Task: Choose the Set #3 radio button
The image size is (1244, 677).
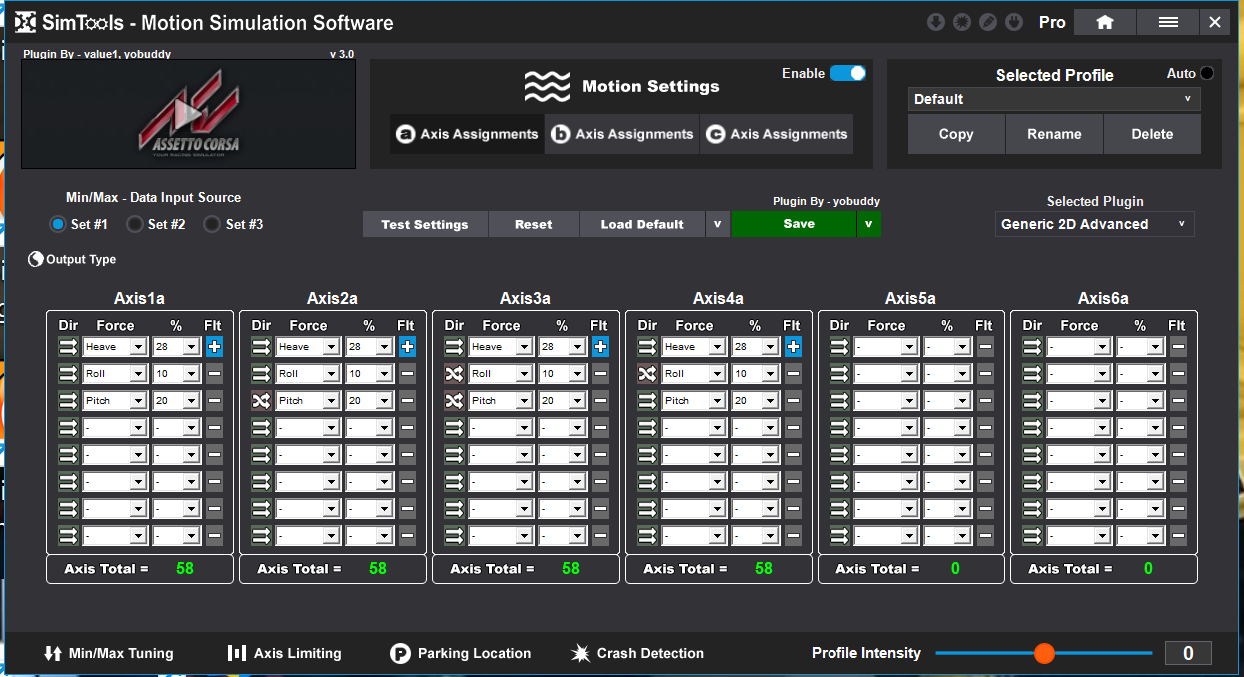Action: pos(212,224)
